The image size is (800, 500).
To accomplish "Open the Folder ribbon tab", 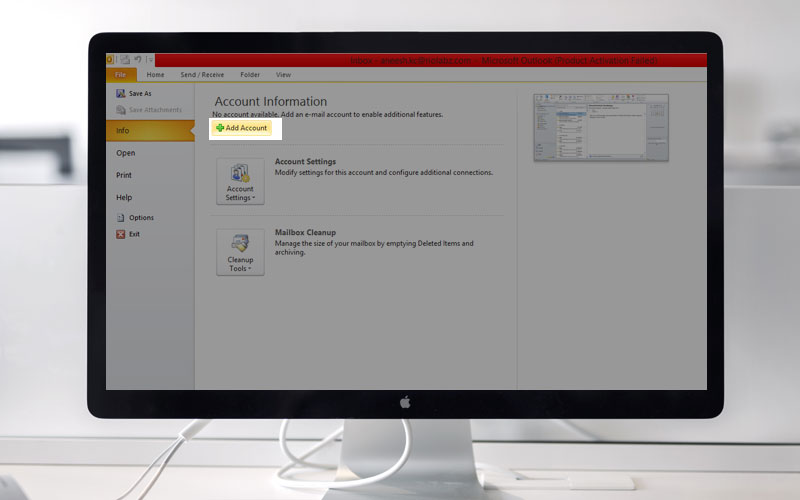I will tap(250, 74).
